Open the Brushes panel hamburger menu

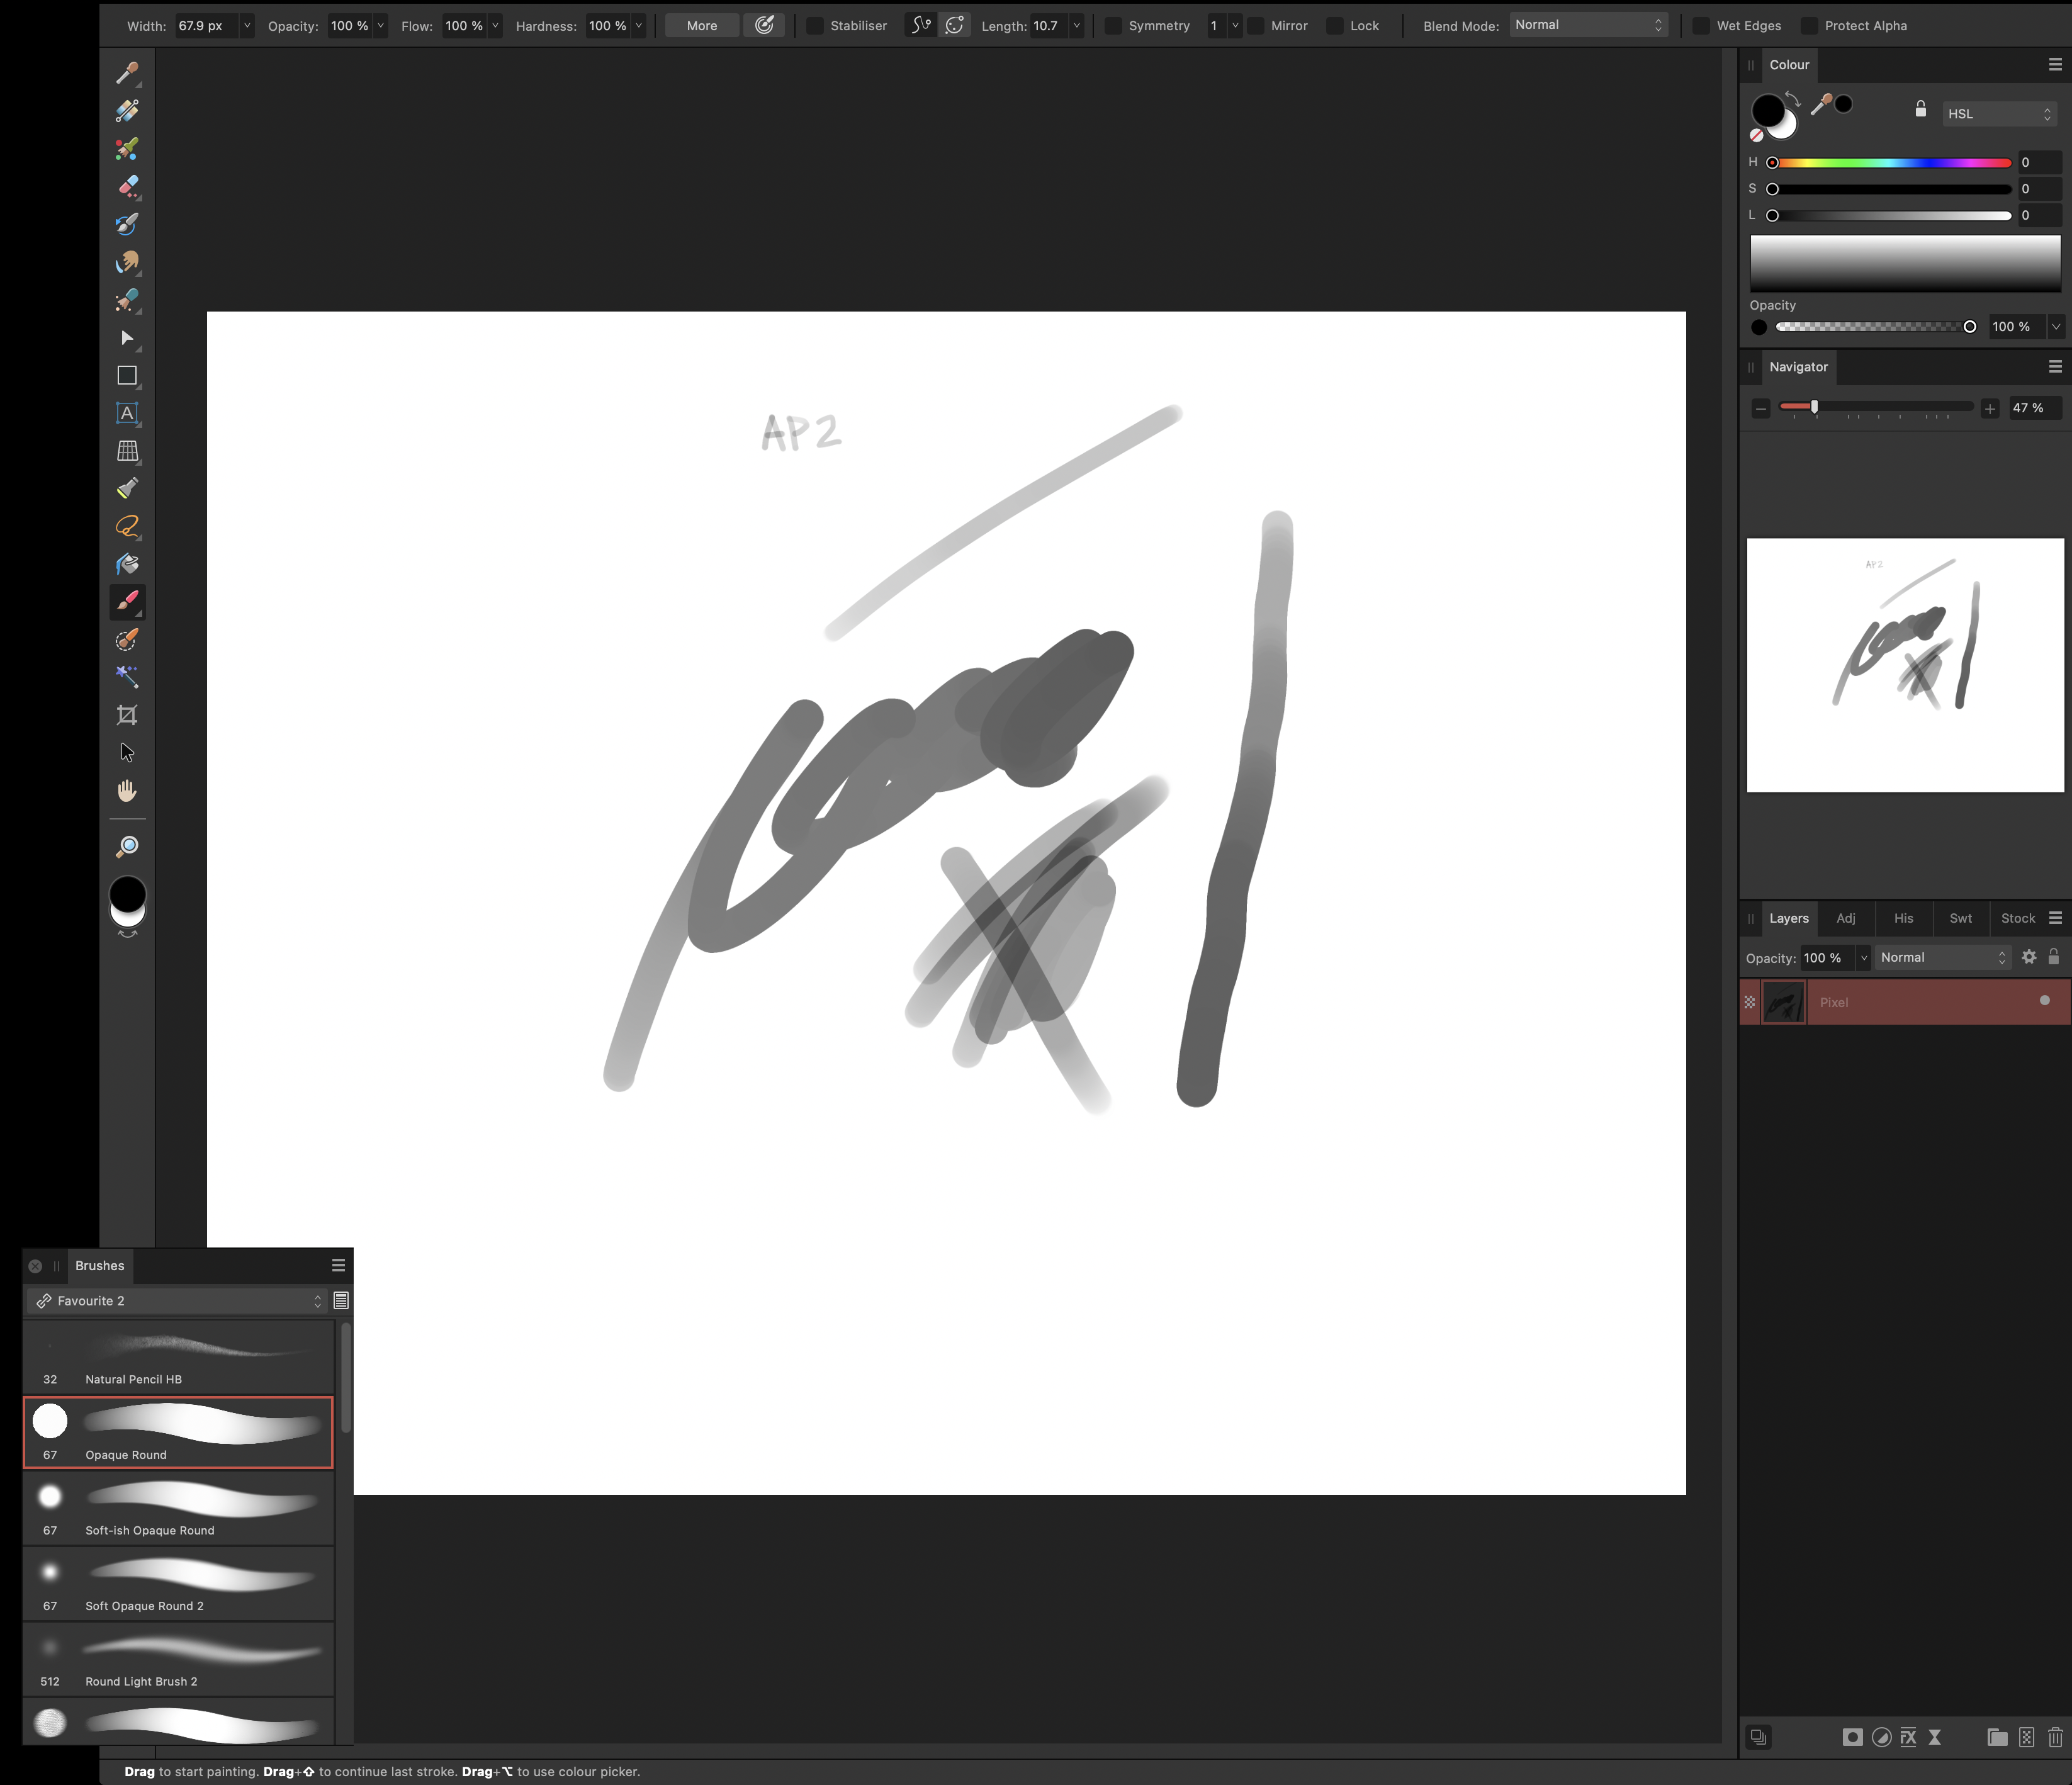338,1265
